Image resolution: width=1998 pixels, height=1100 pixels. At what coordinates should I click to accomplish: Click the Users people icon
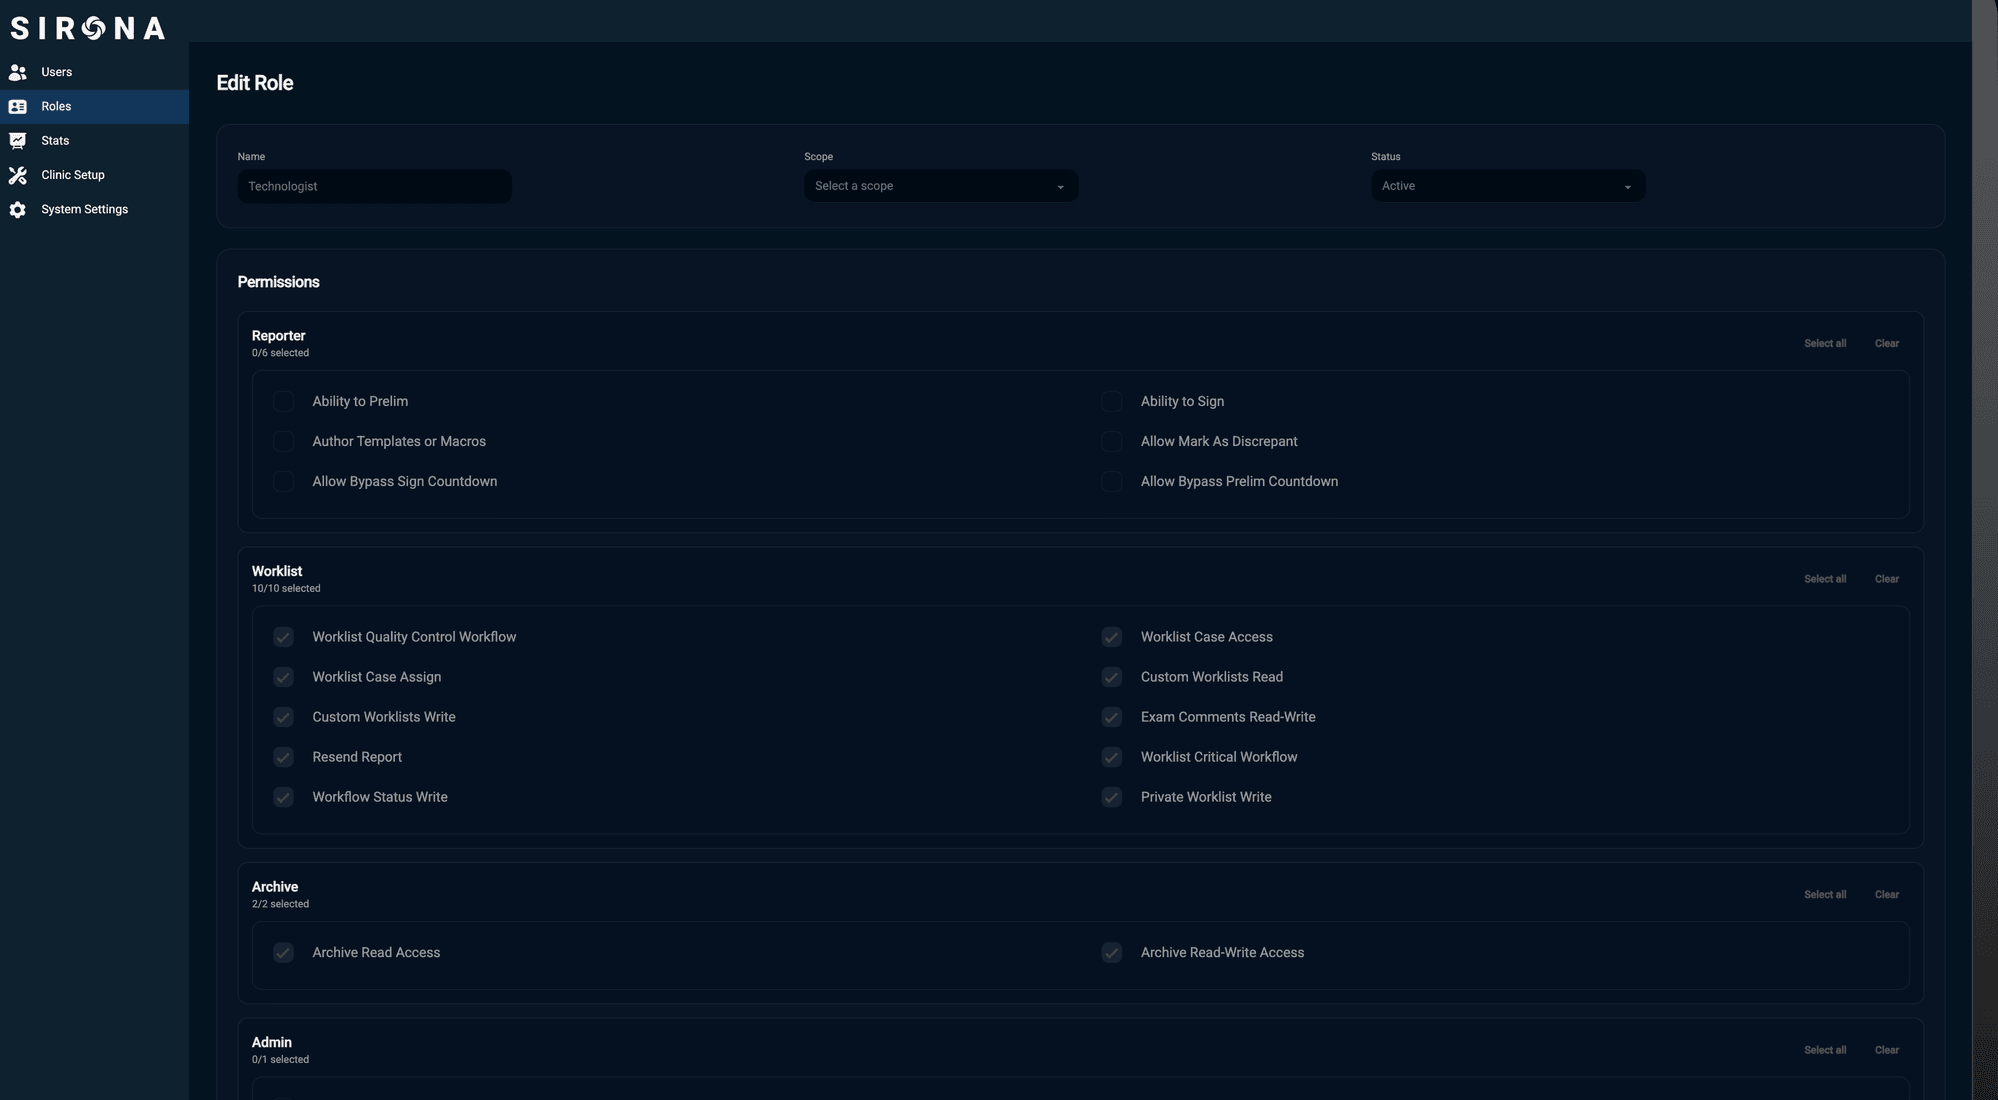click(18, 72)
